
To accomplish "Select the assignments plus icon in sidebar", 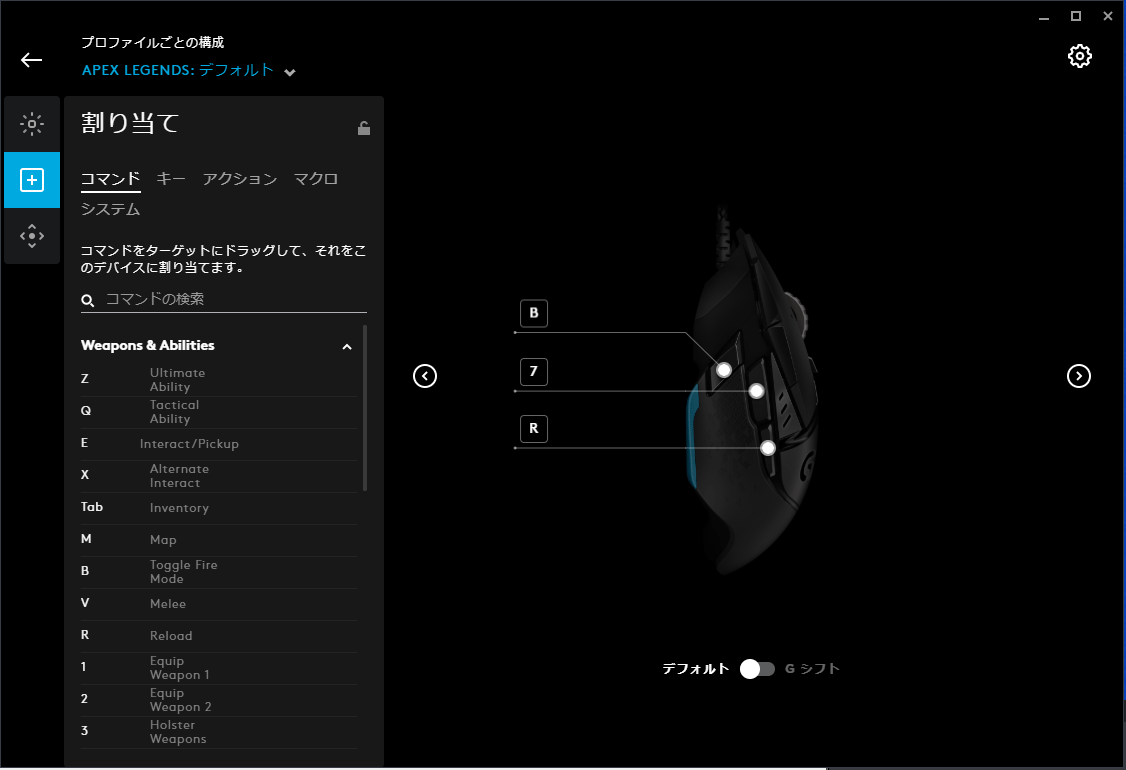I will coord(32,180).
